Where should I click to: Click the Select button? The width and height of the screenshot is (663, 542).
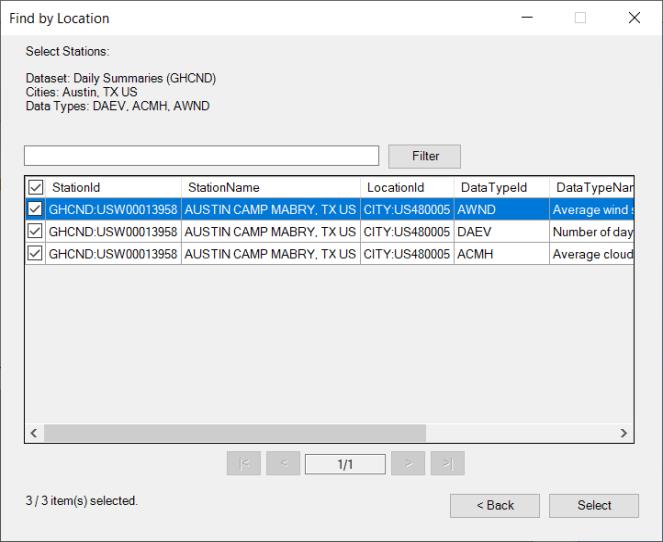click(x=594, y=505)
